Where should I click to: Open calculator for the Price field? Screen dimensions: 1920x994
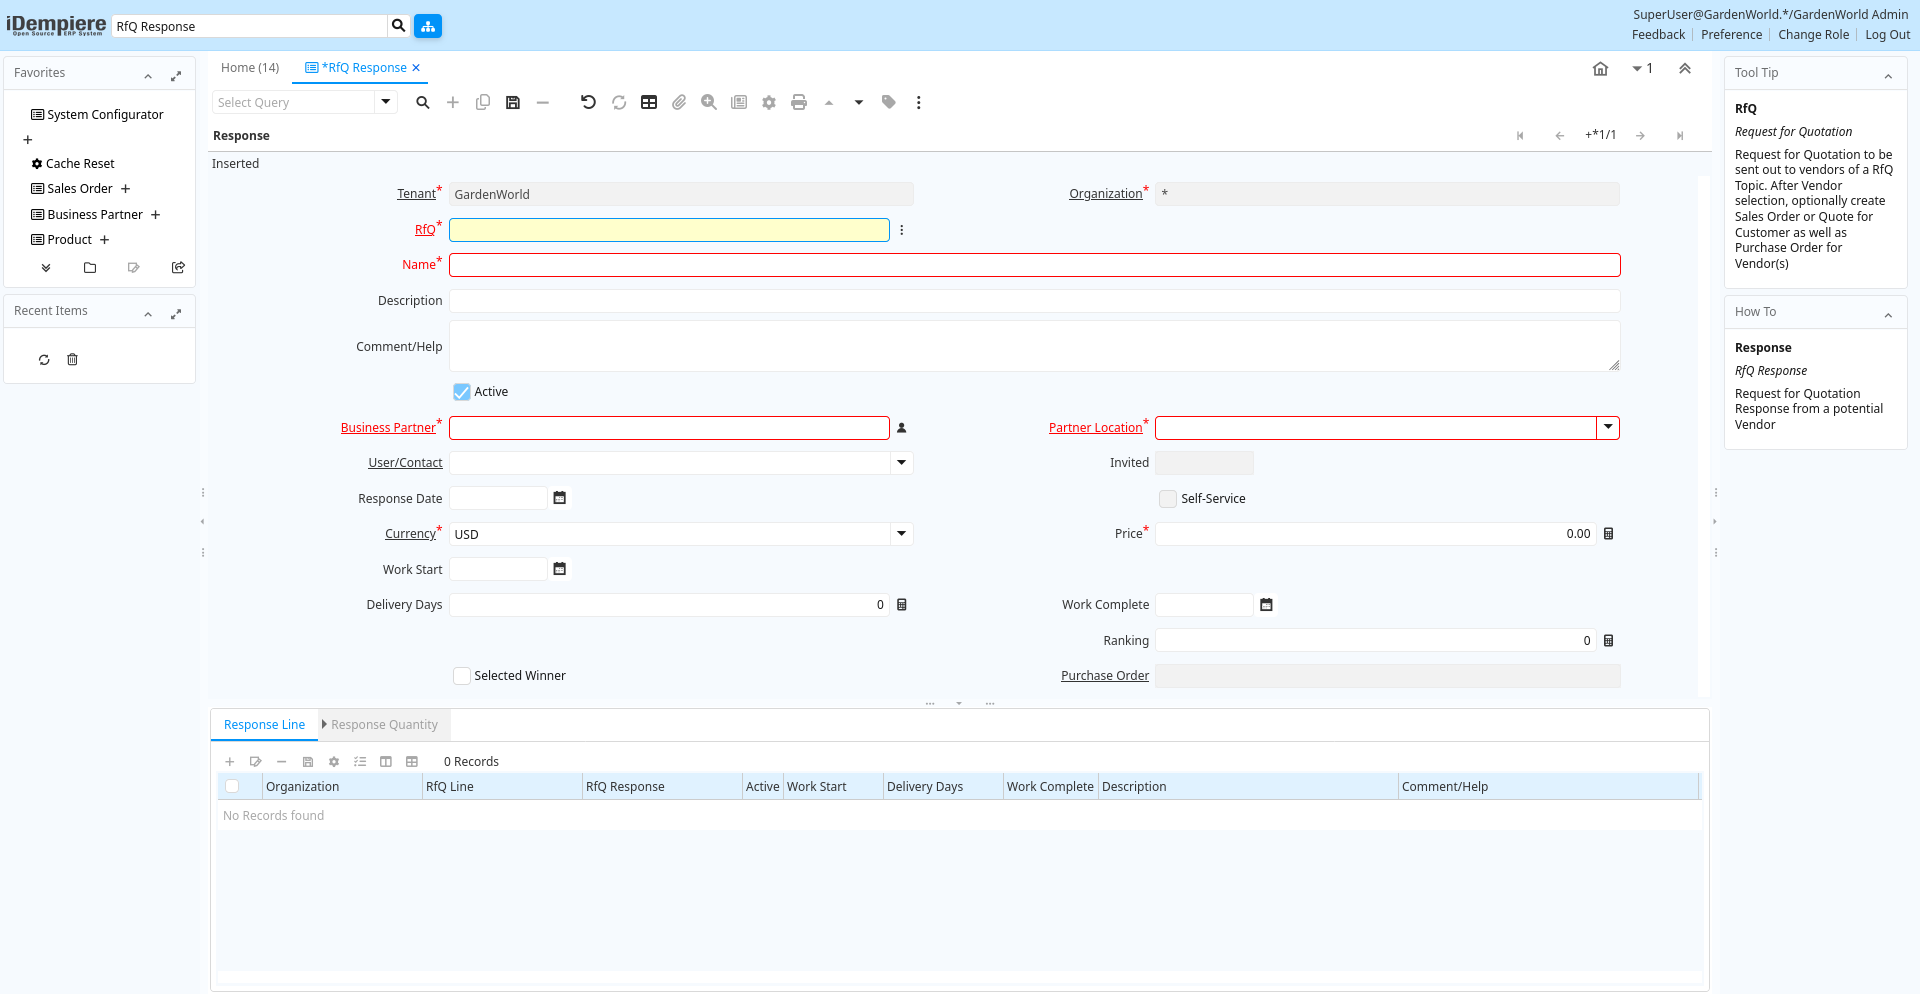click(x=1609, y=534)
